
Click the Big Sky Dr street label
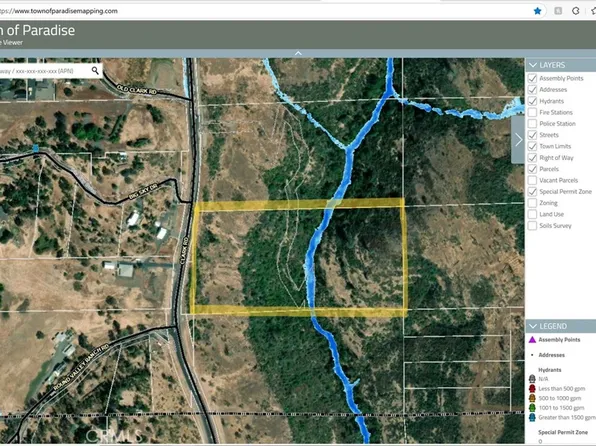coord(143,191)
